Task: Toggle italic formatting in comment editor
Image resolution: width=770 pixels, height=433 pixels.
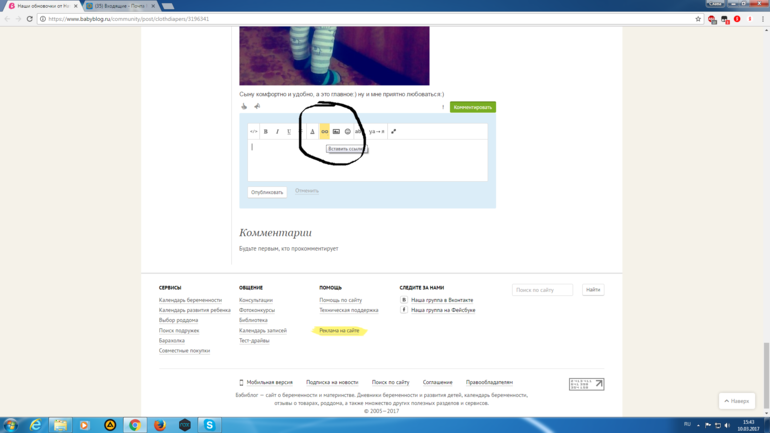Action: click(277, 131)
